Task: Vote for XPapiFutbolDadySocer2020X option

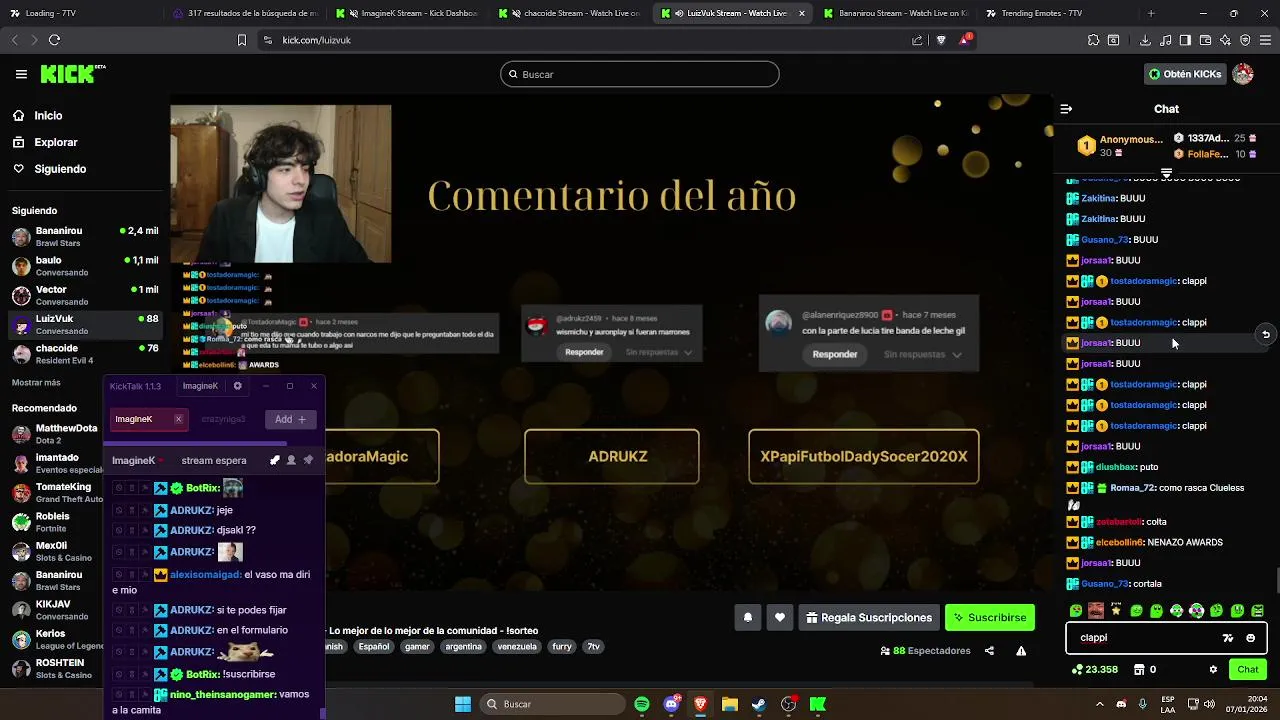Action: (x=864, y=456)
